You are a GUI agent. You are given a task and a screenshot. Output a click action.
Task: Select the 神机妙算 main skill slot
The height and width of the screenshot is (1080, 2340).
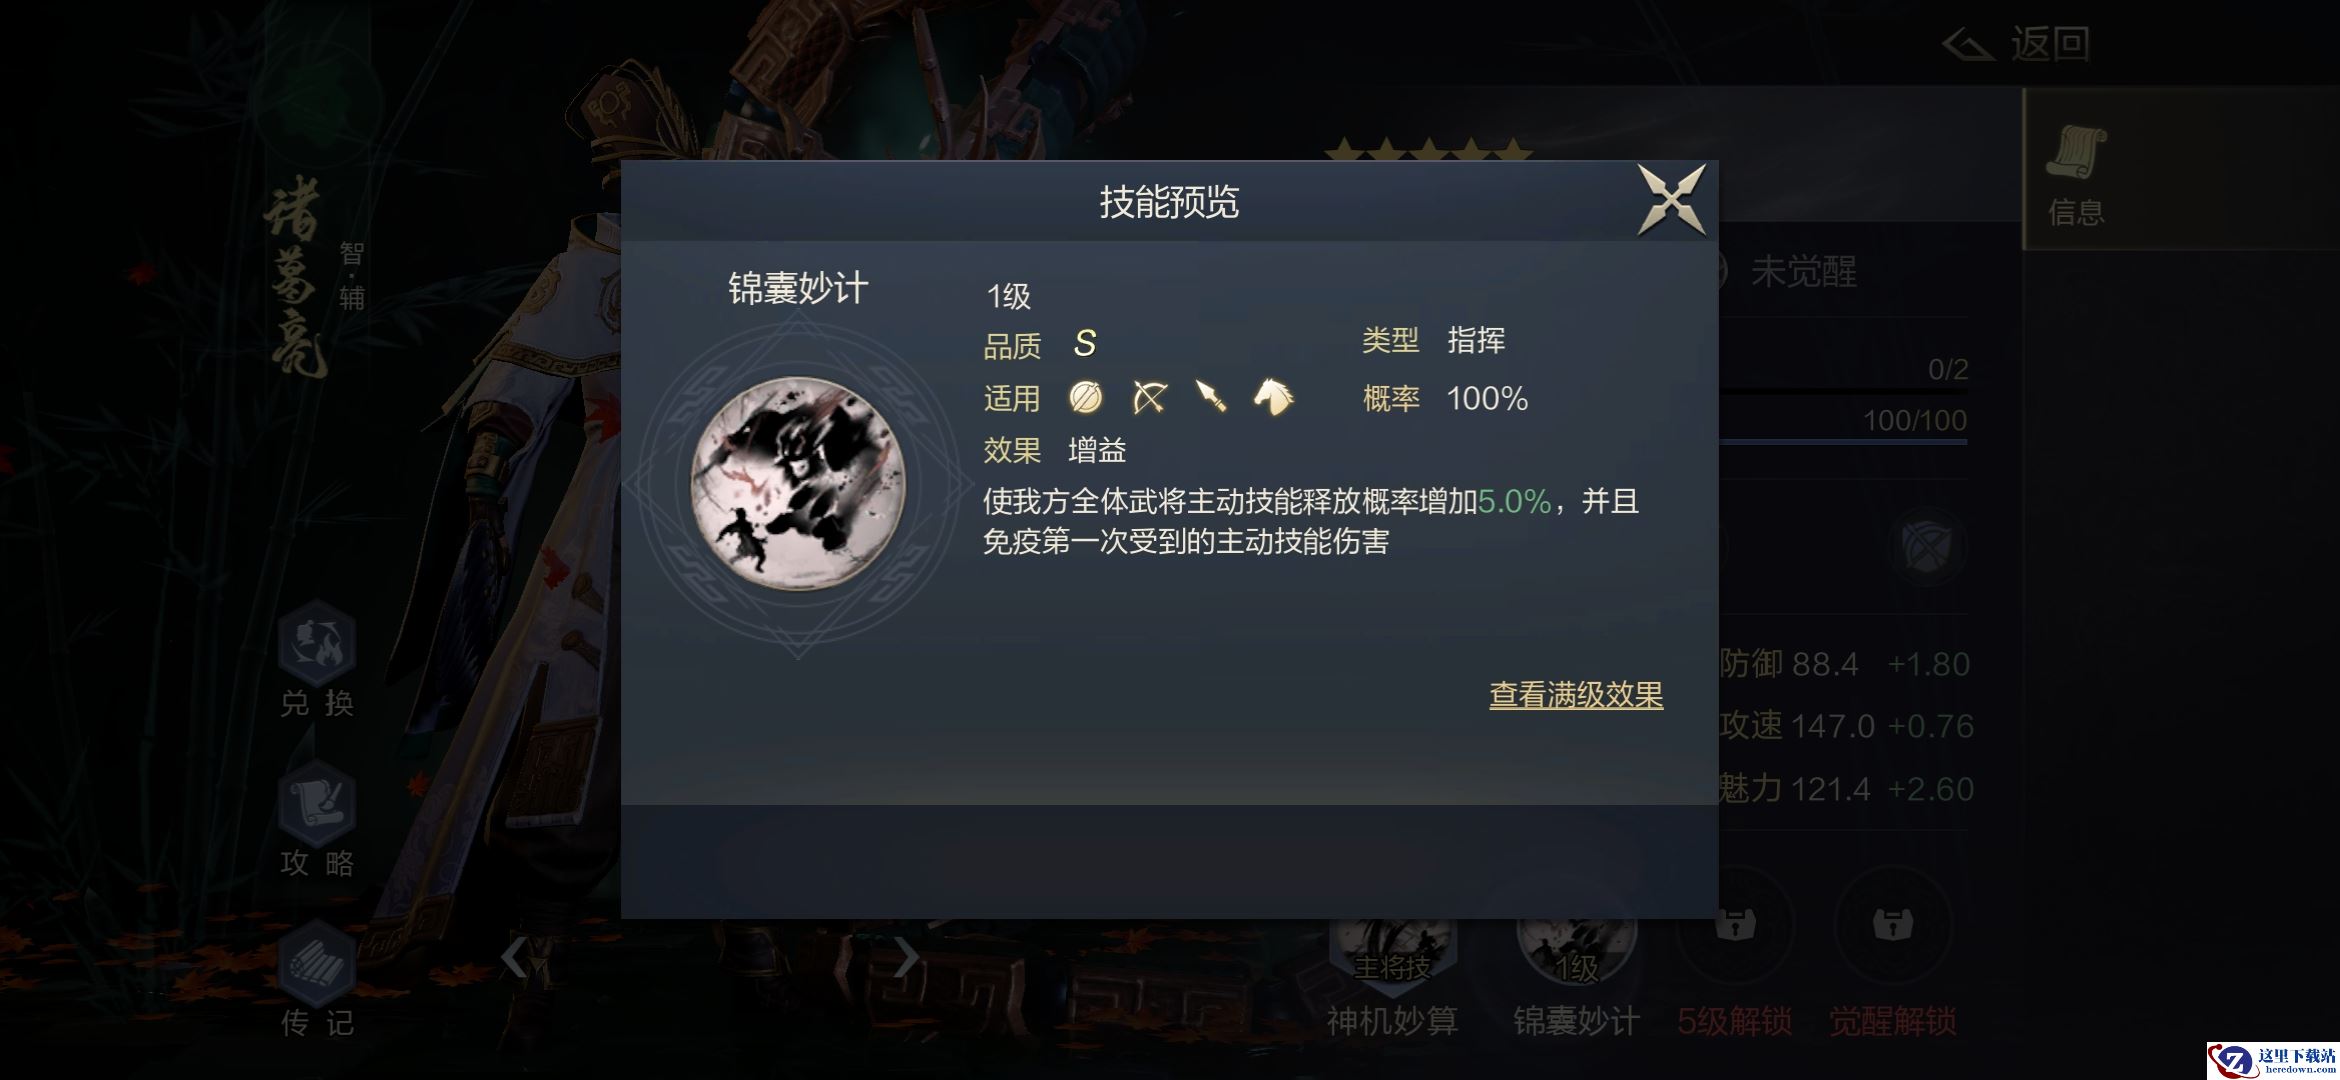point(1392,975)
